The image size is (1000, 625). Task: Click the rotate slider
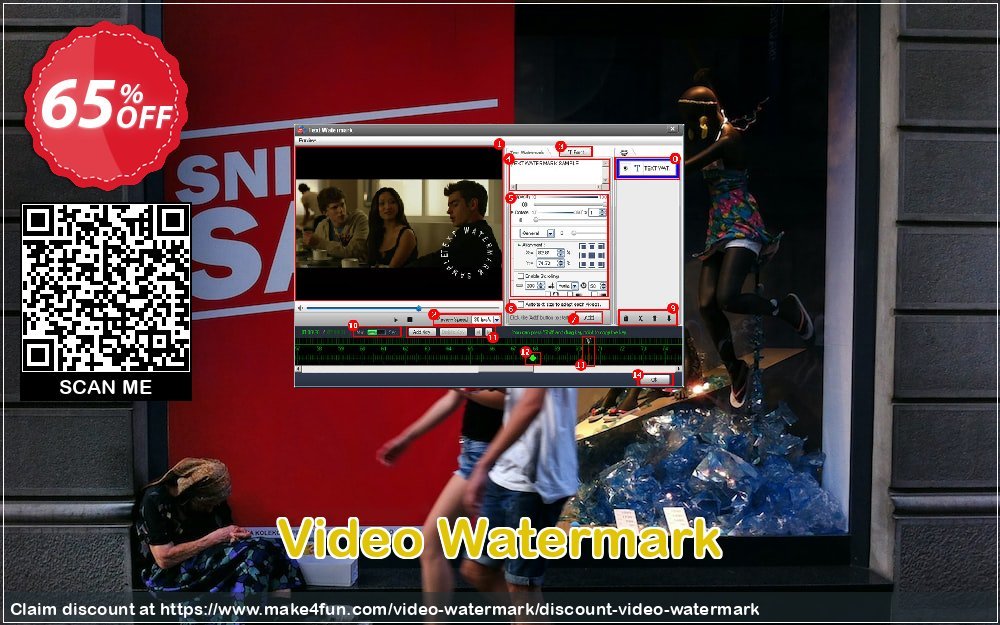coord(570,220)
